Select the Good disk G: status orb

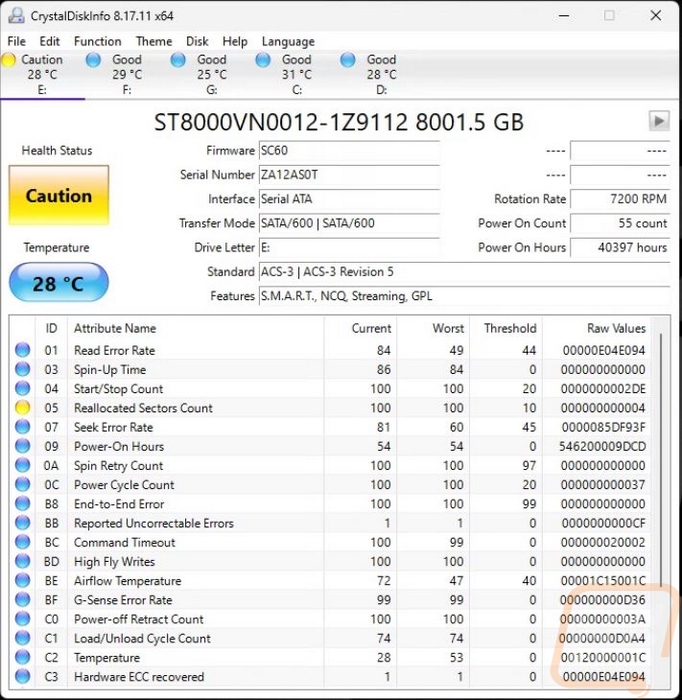178,60
